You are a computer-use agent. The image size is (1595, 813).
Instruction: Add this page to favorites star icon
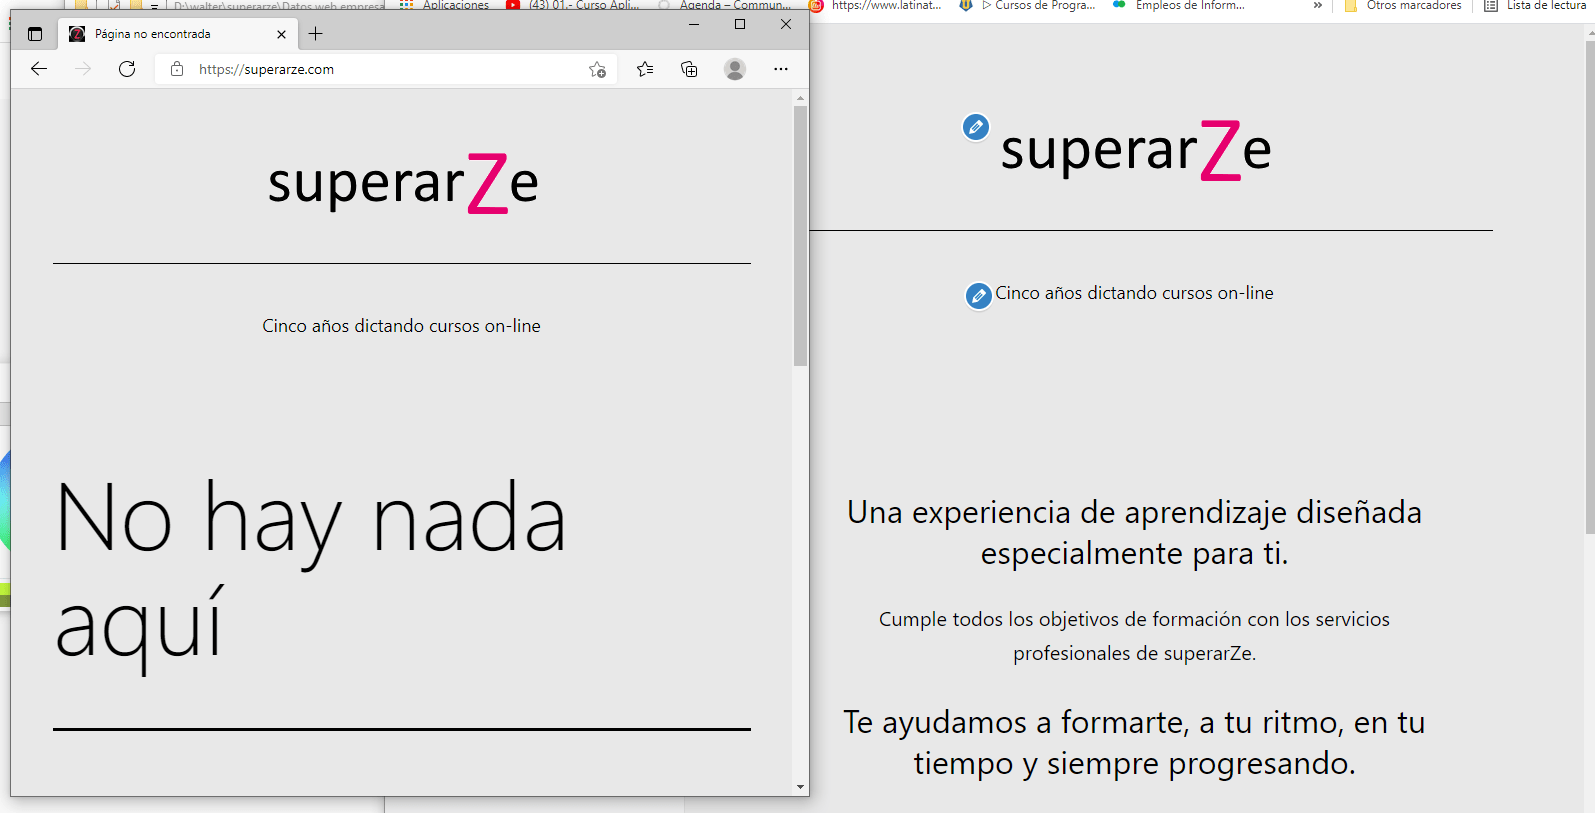point(597,69)
